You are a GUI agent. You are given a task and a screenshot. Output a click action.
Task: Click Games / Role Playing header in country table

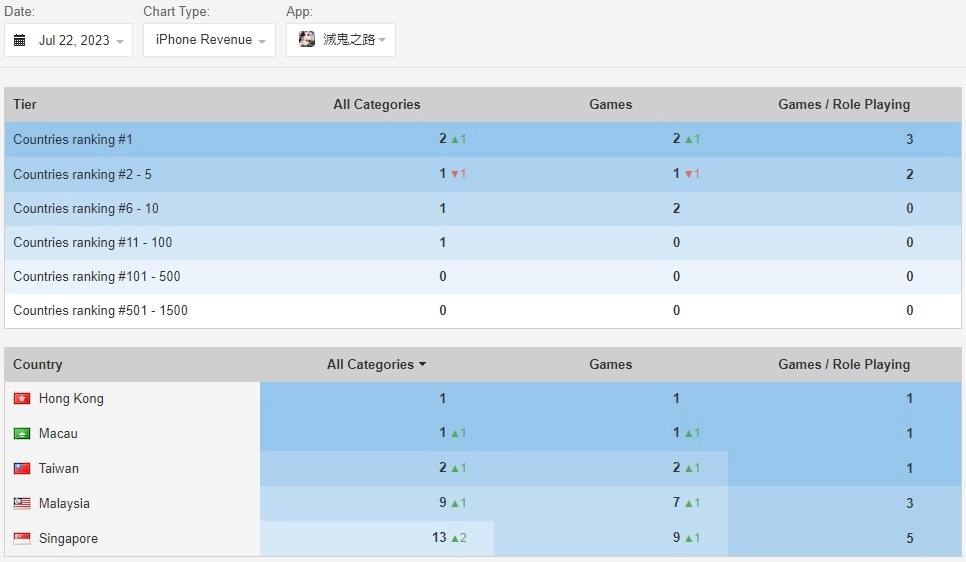pos(844,365)
